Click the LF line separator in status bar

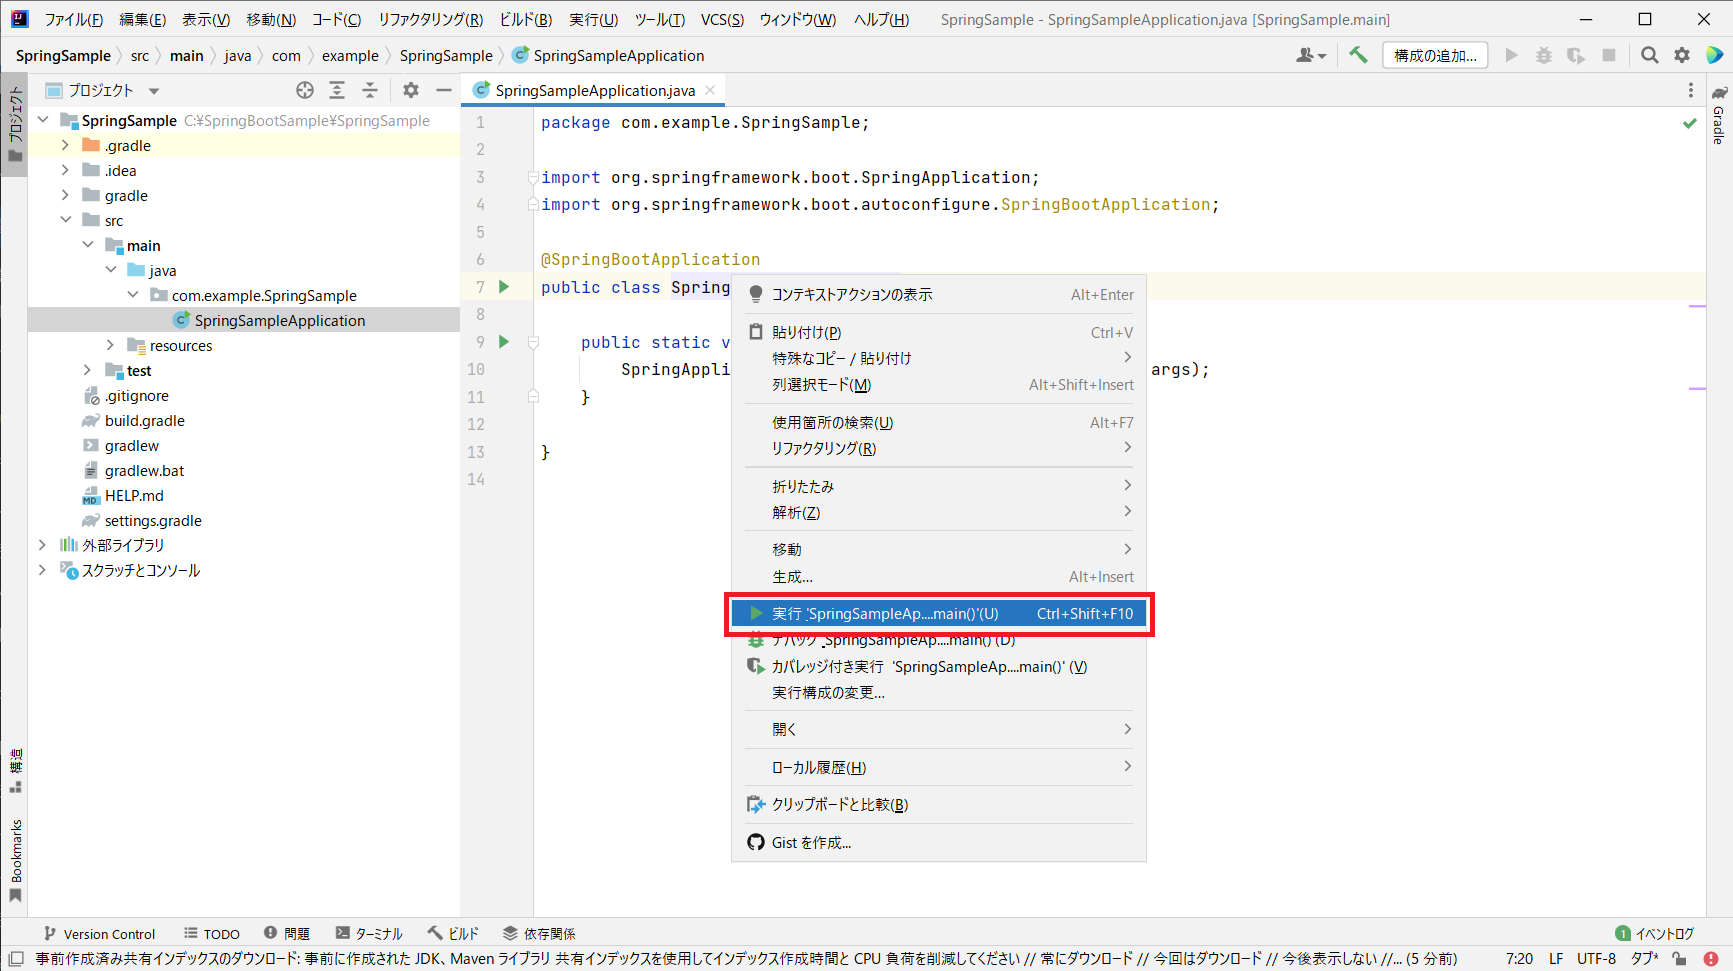(x=1556, y=958)
